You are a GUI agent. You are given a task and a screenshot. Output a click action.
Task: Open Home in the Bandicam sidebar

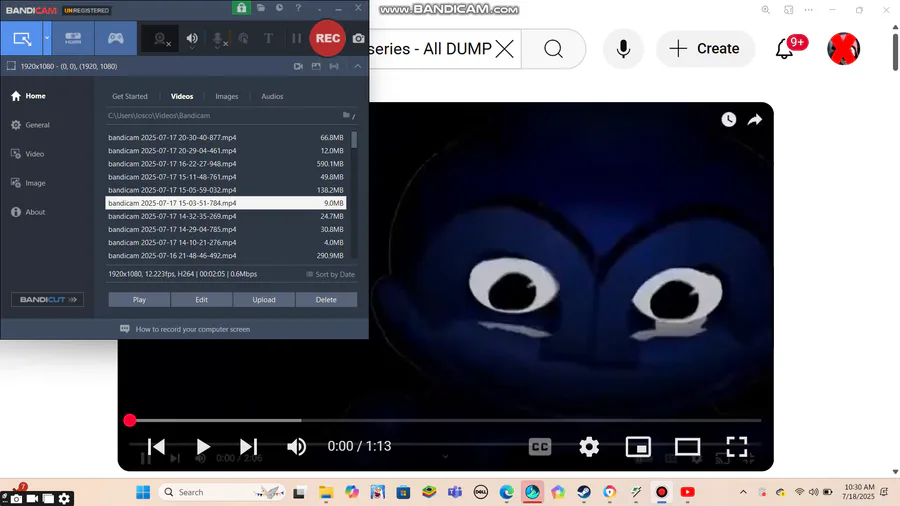pyautogui.click(x=28, y=96)
